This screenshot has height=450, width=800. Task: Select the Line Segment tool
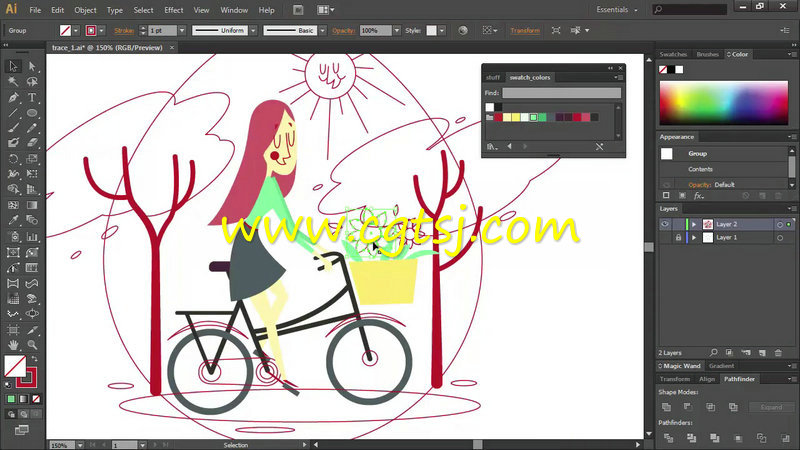13,113
